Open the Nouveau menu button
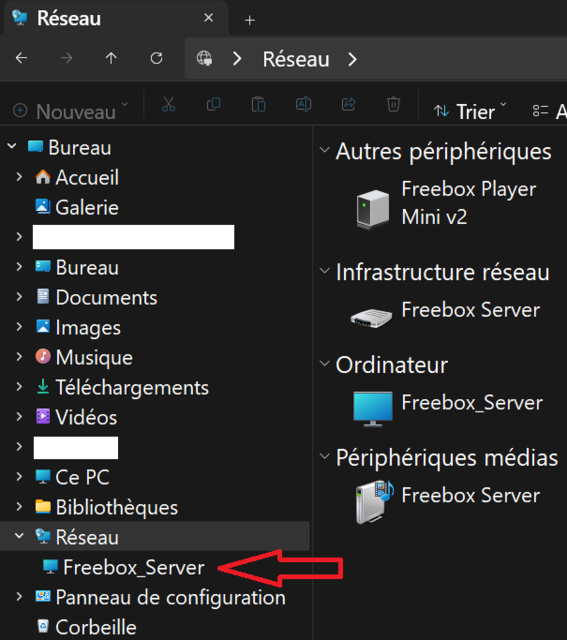Screen dimensions: 567x640 pos(71,111)
